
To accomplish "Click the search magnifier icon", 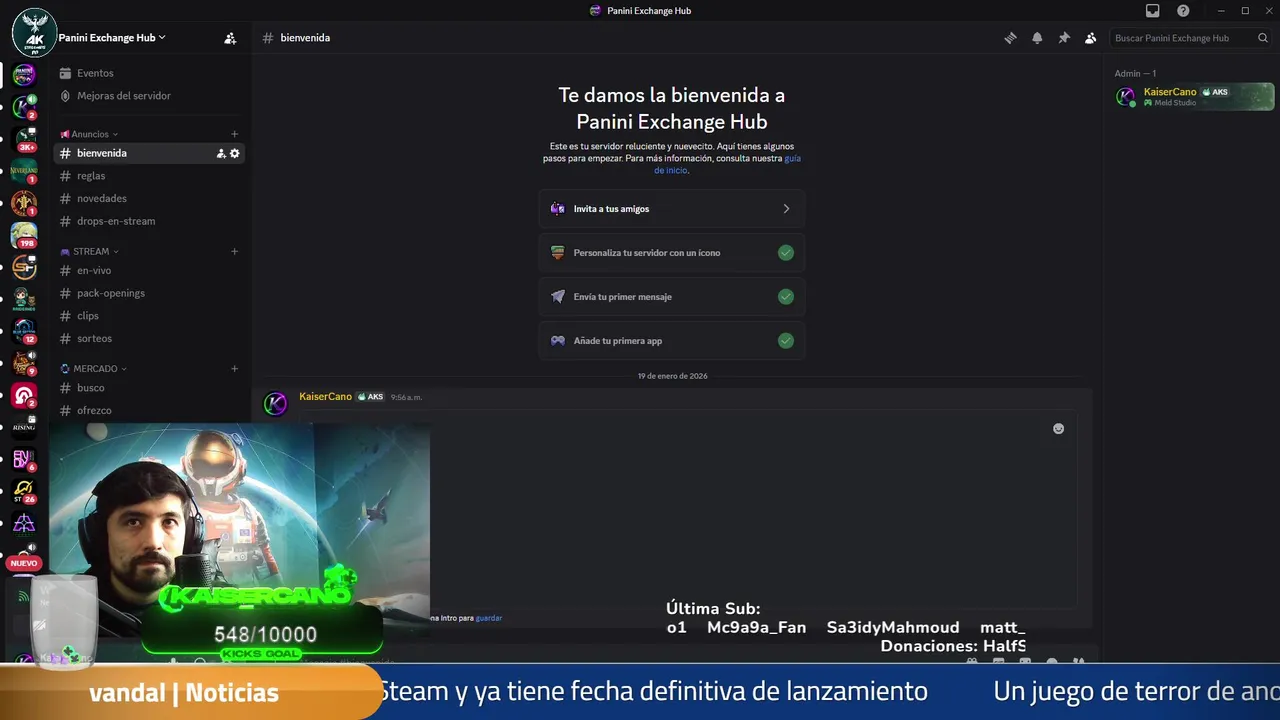I will coord(1263,38).
